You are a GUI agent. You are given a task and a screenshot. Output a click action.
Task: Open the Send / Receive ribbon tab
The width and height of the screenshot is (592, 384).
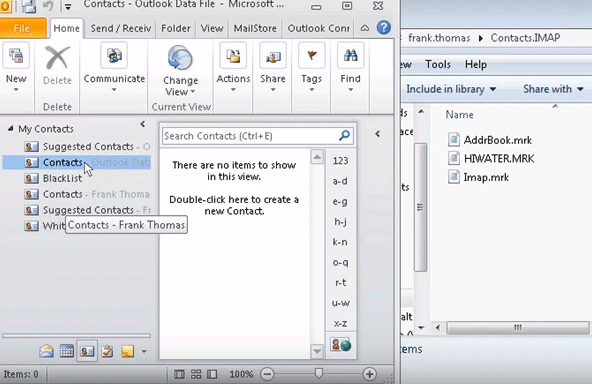click(121, 28)
